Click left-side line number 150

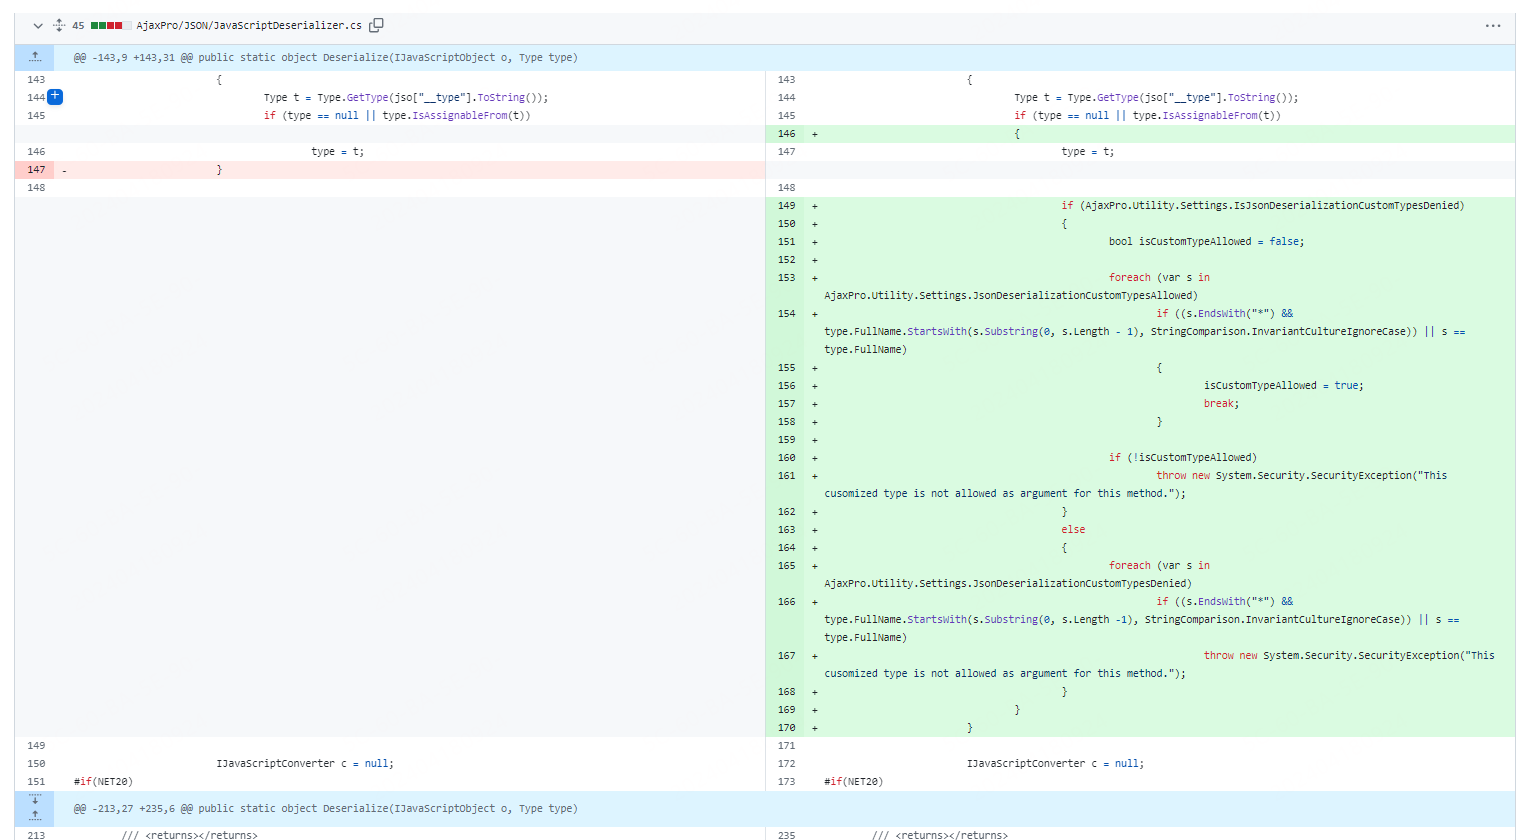point(36,764)
